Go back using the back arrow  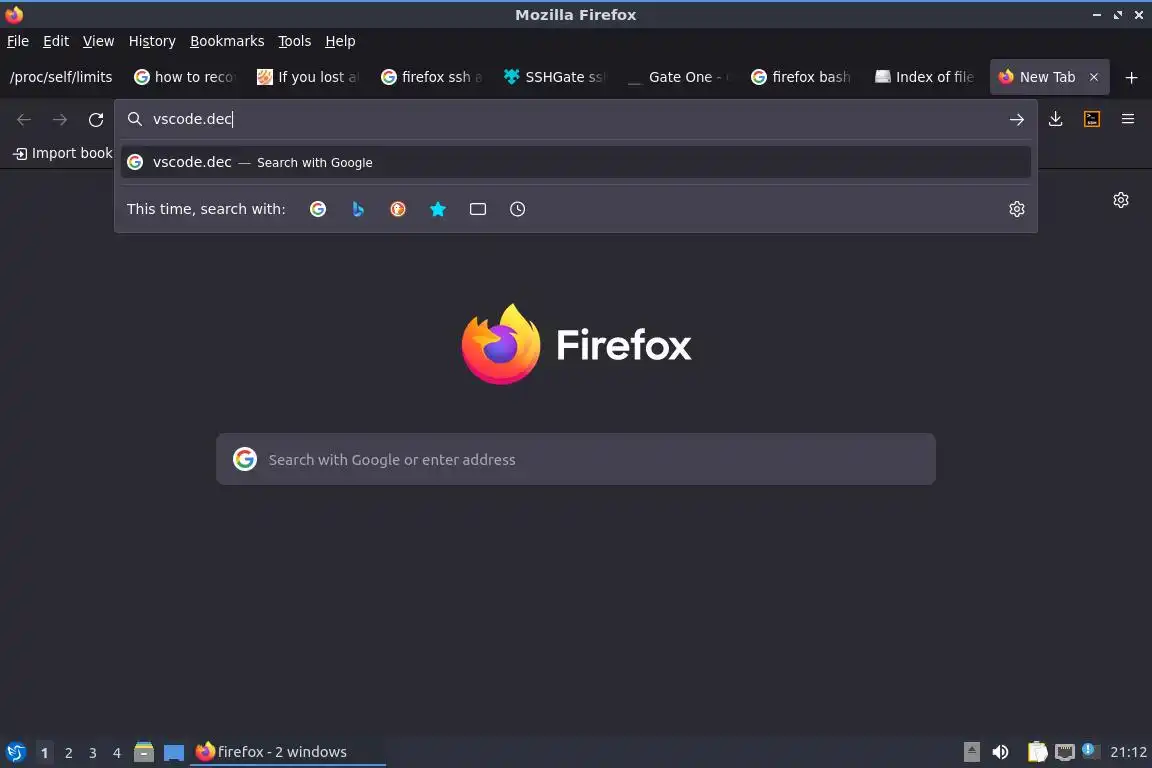pyautogui.click(x=24, y=120)
